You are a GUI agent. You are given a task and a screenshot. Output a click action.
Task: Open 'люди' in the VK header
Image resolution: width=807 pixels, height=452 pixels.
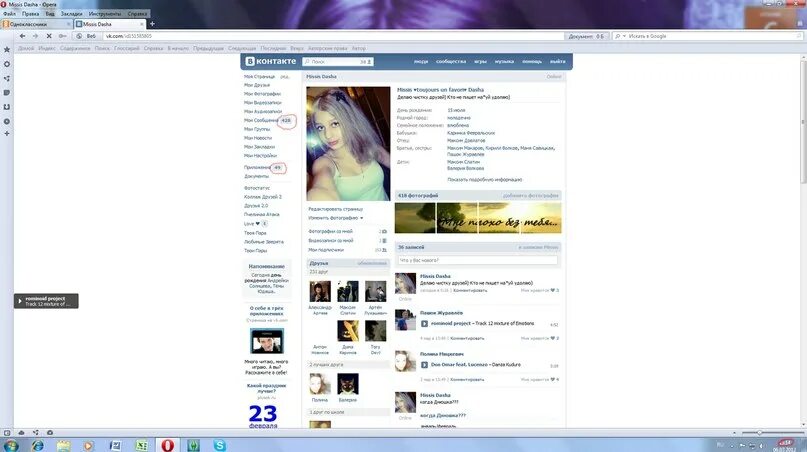click(x=421, y=61)
